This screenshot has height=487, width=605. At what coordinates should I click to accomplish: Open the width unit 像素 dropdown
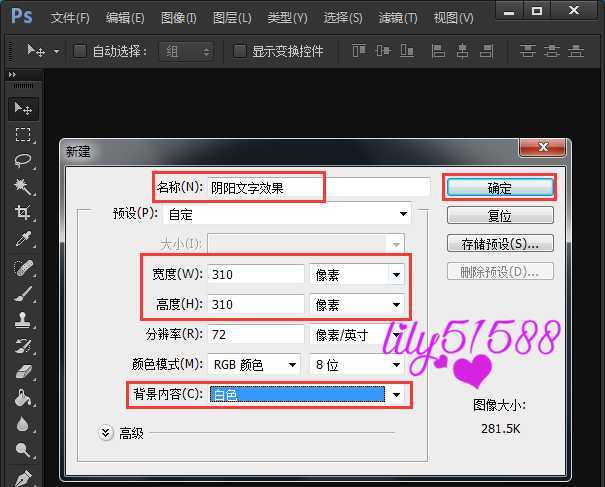tap(357, 275)
